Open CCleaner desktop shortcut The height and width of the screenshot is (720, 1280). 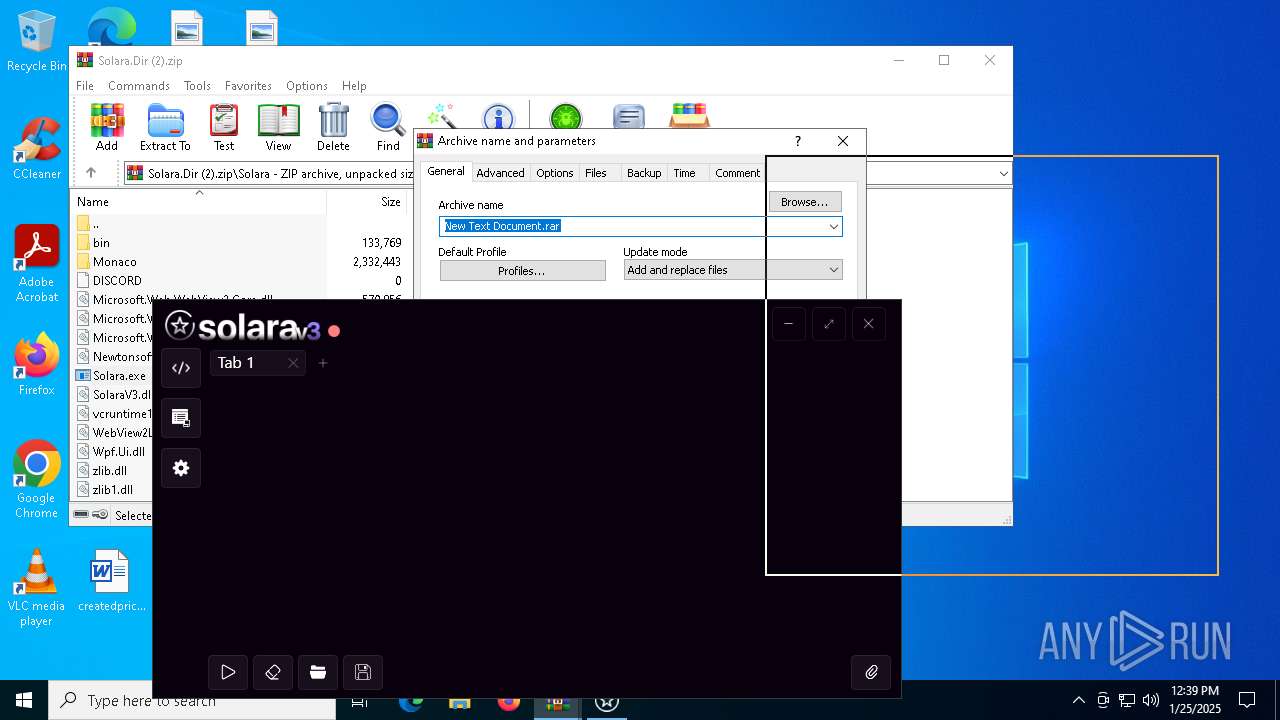pos(37,149)
